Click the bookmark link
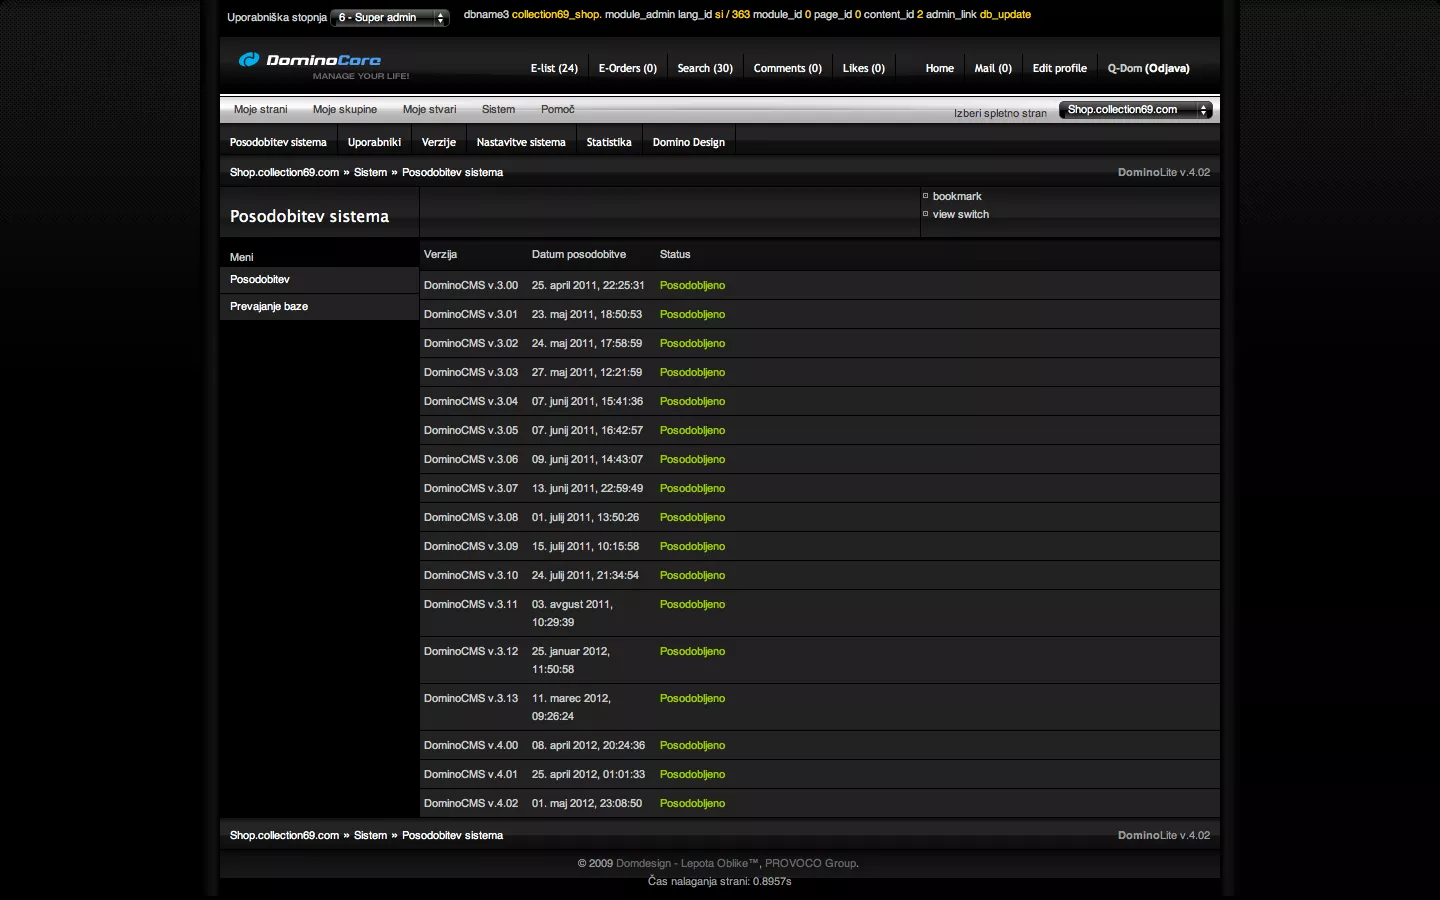The height and width of the screenshot is (900, 1440). tap(957, 197)
